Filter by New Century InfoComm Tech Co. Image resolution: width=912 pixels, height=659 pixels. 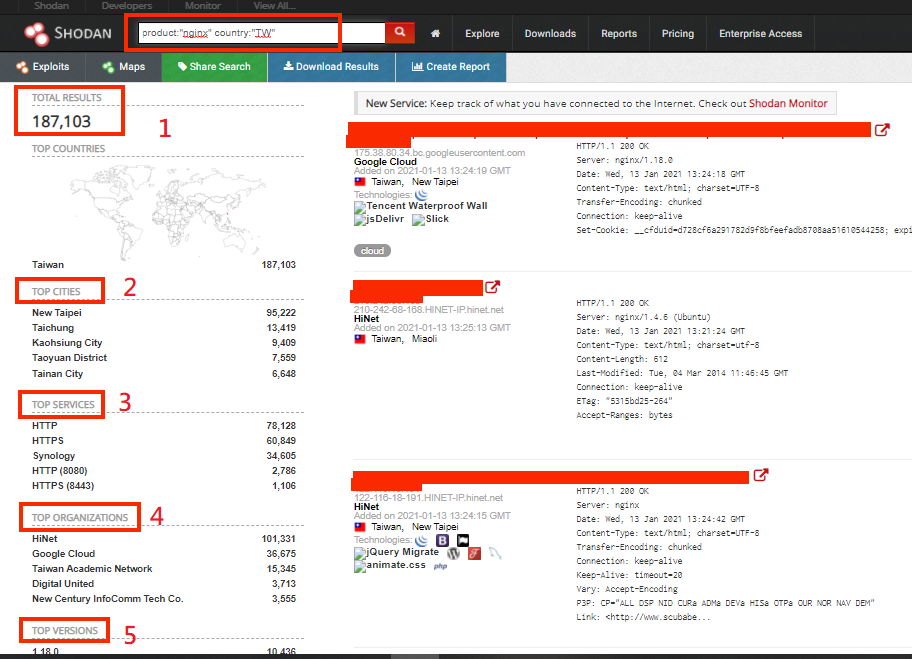pyautogui.click(x=108, y=599)
